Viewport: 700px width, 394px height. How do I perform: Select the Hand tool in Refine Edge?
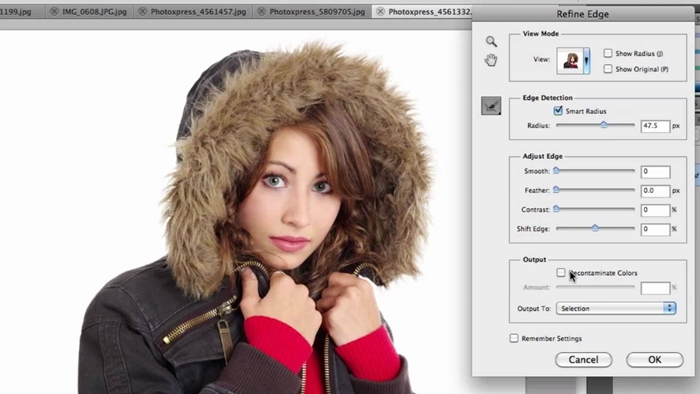tap(491, 60)
